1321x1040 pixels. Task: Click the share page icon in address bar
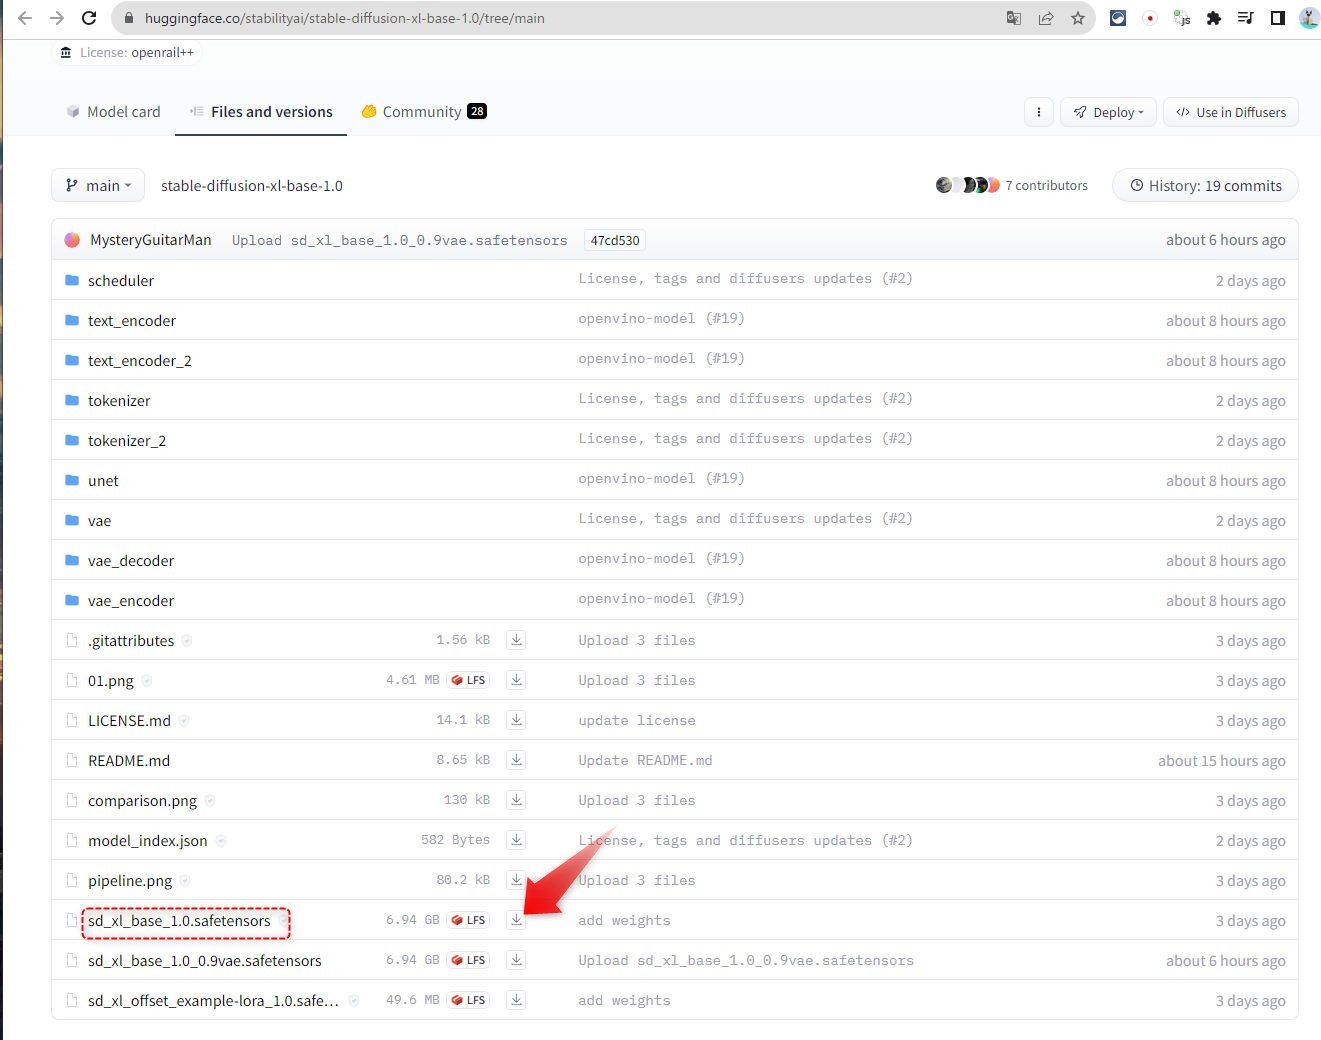click(1046, 18)
